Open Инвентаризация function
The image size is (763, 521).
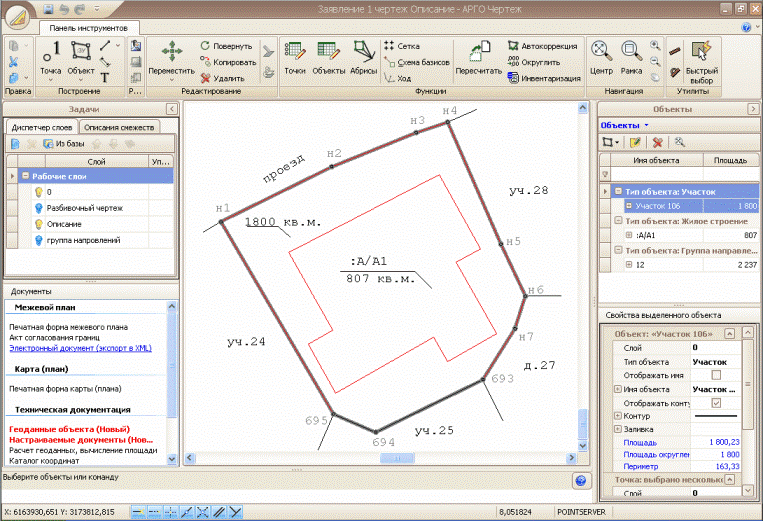click(x=544, y=78)
